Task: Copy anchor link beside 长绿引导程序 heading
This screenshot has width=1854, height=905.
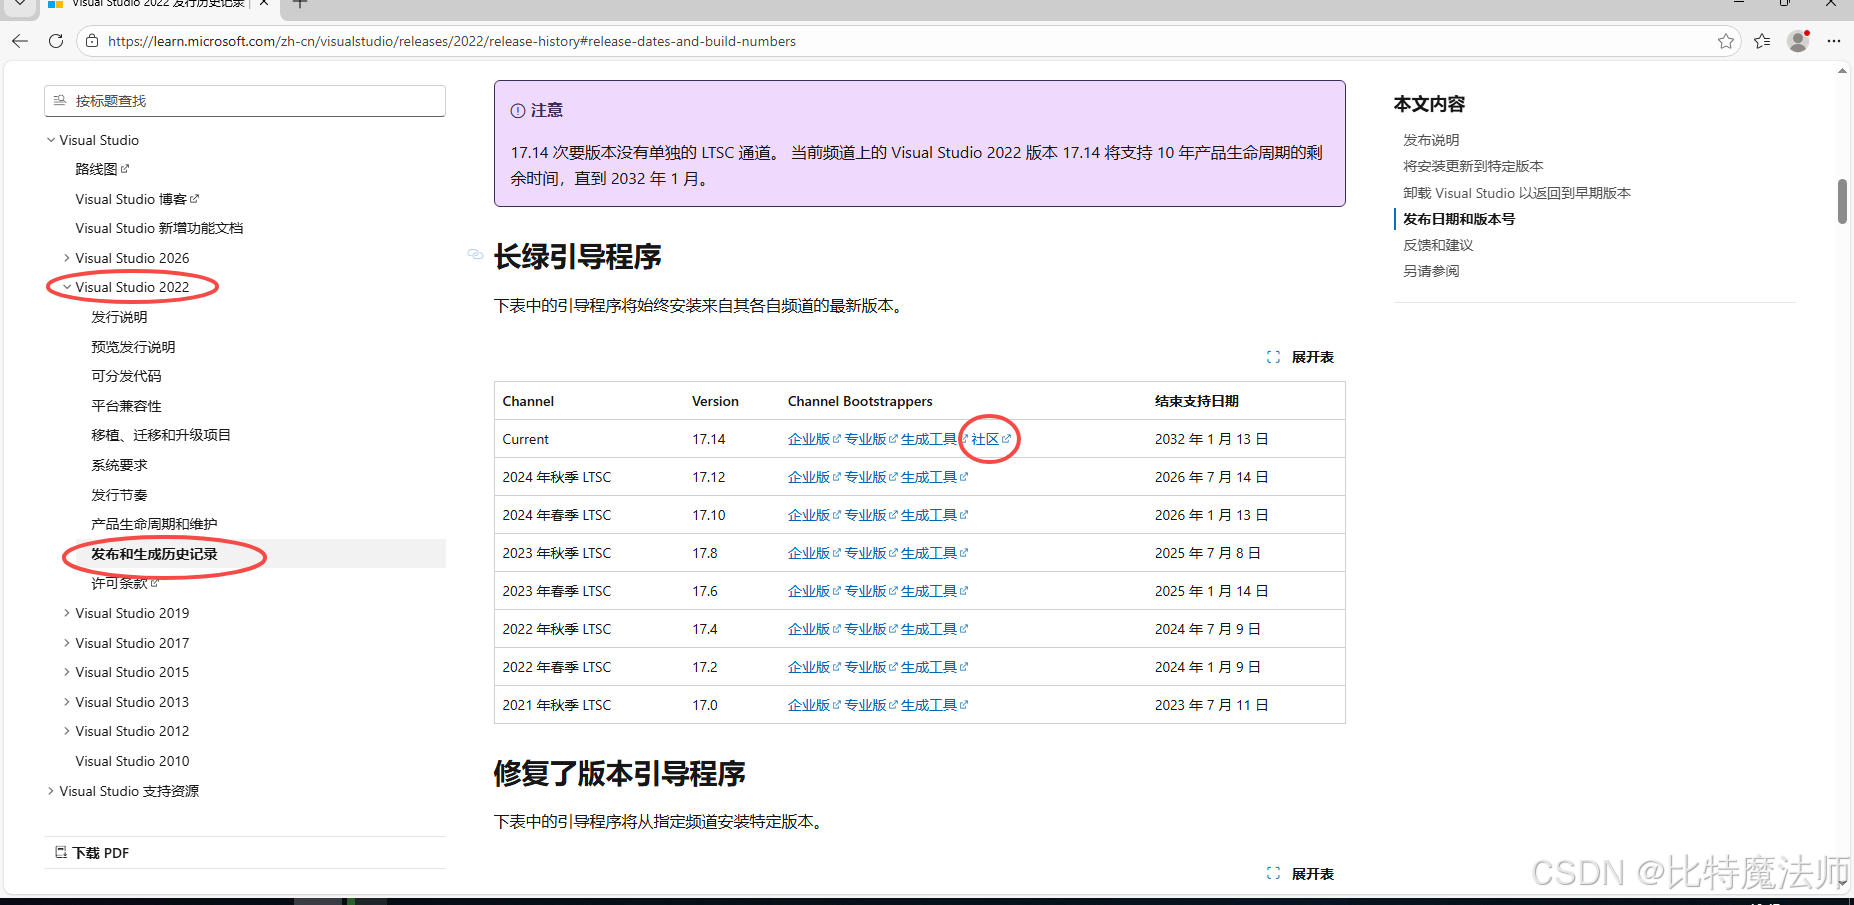Action: coord(475,255)
